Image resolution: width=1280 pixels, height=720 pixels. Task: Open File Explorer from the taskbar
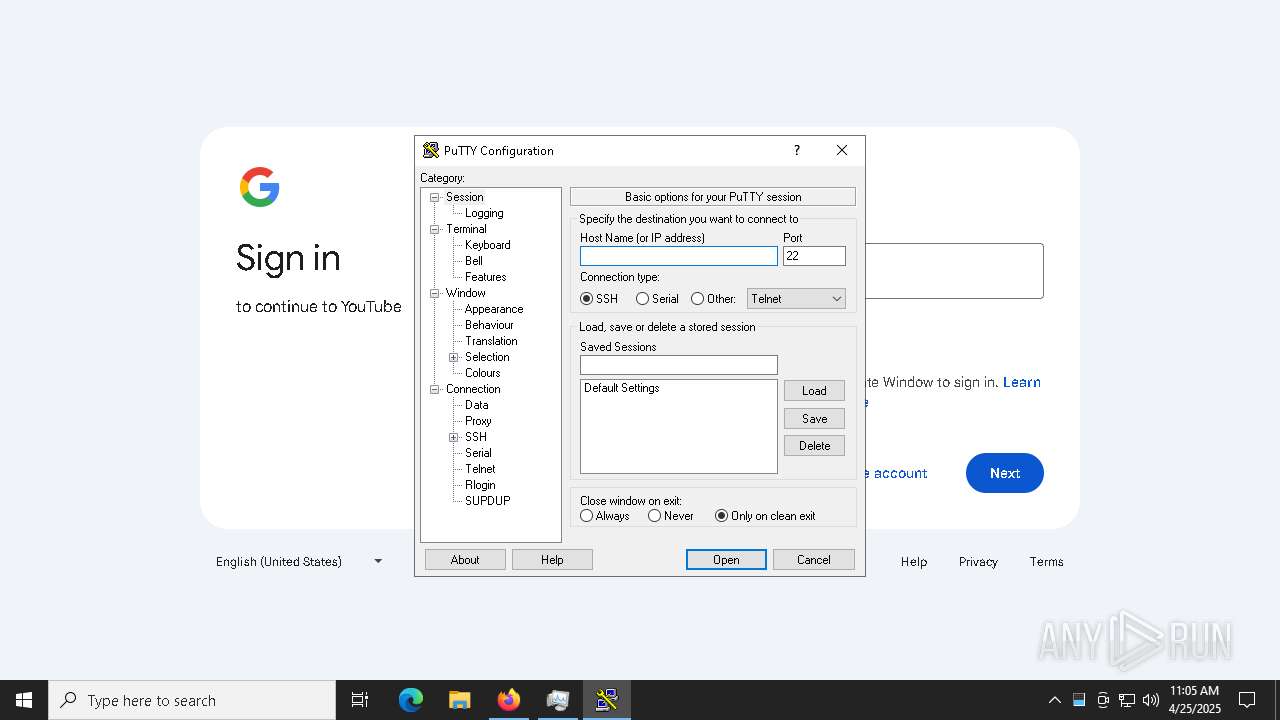[459, 700]
